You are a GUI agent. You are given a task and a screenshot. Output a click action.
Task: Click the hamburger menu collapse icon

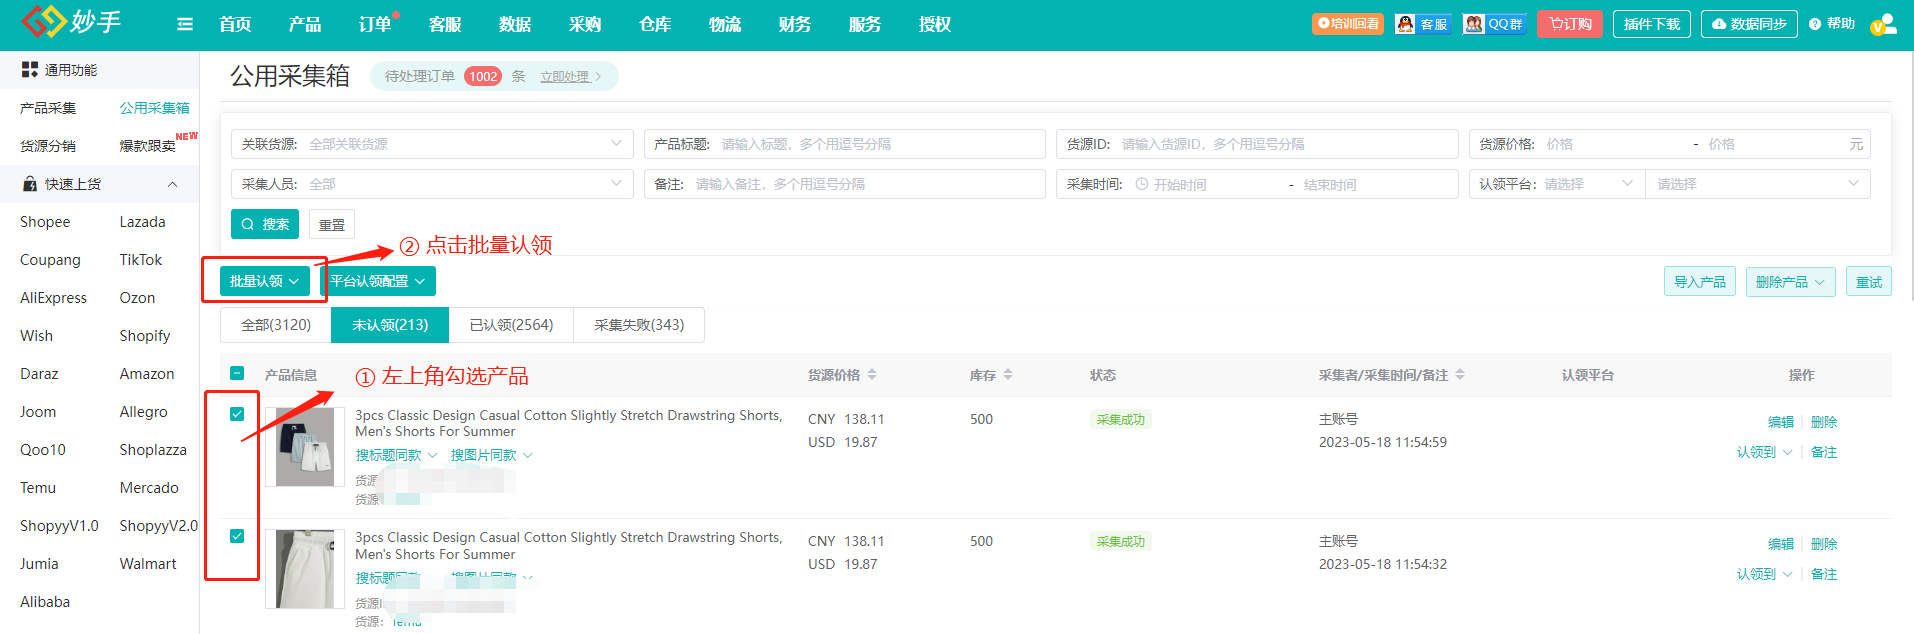click(185, 24)
